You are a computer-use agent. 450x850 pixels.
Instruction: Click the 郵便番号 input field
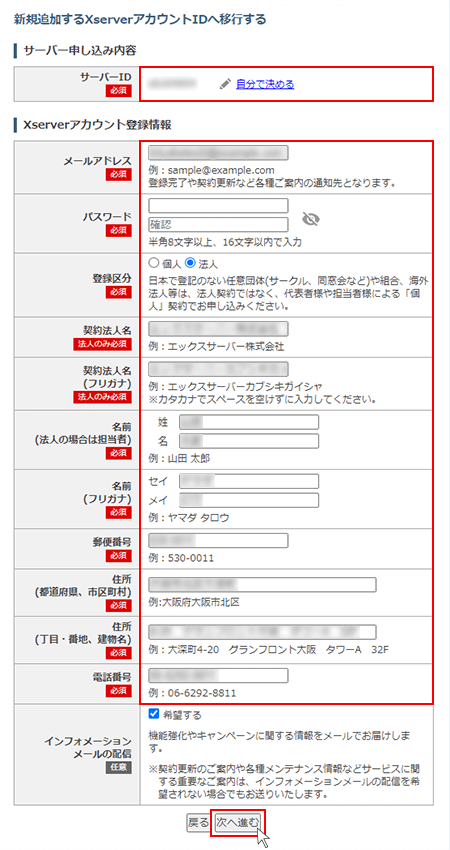click(x=218, y=541)
